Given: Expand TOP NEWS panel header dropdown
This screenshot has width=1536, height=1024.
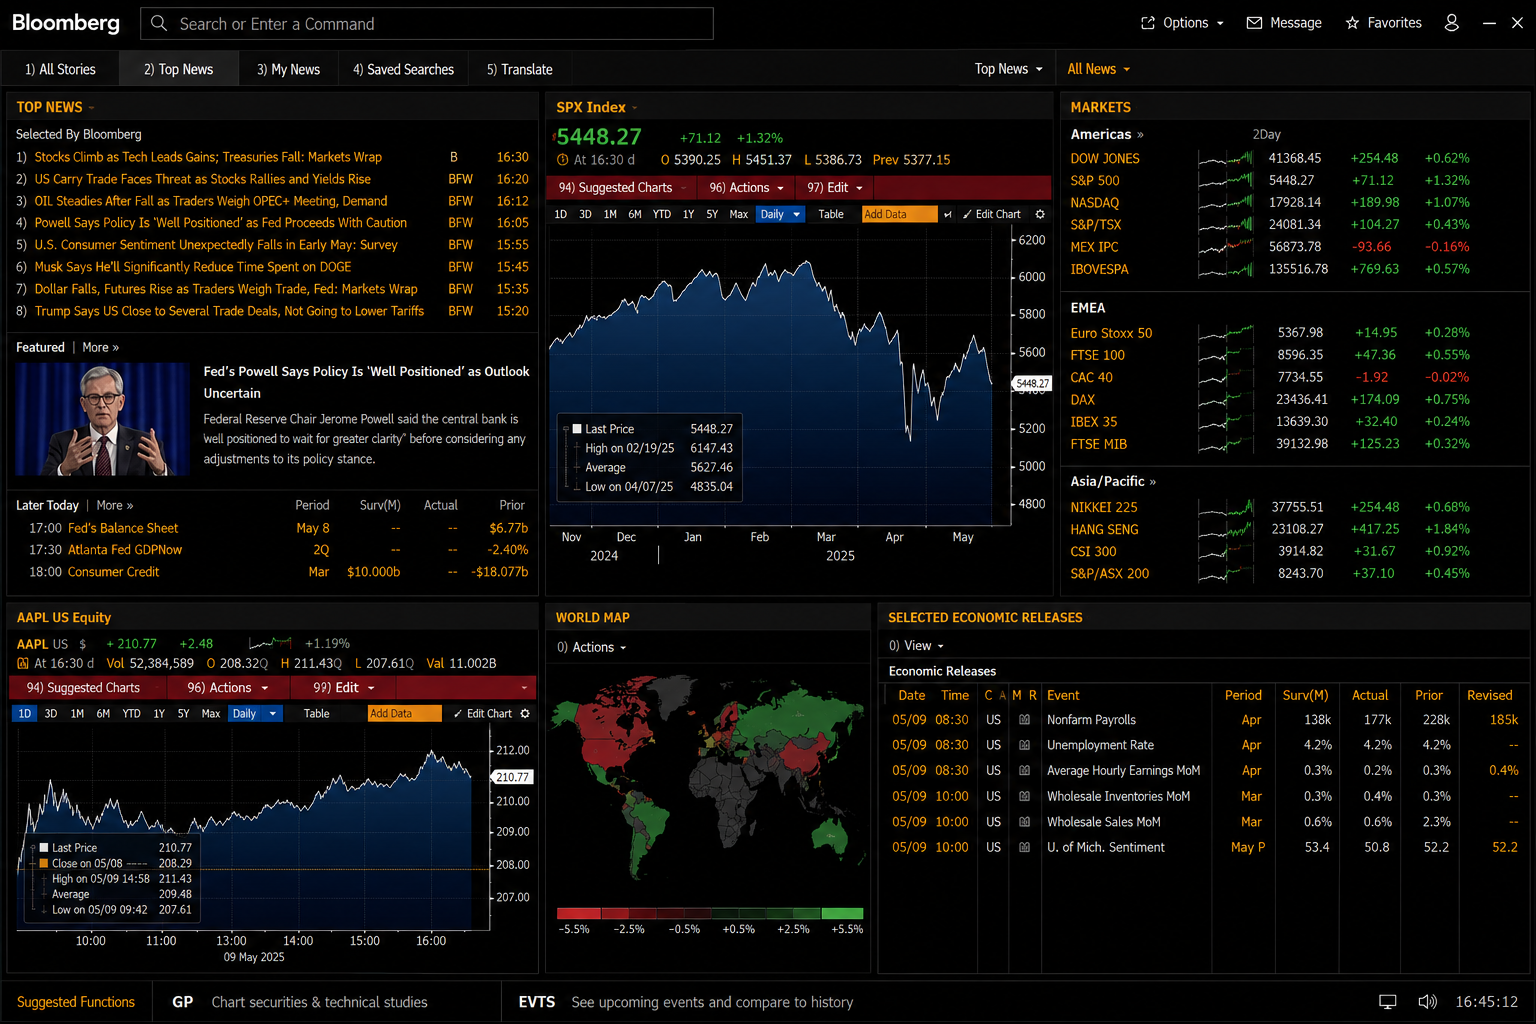Looking at the screenshot, I should 91,107.
